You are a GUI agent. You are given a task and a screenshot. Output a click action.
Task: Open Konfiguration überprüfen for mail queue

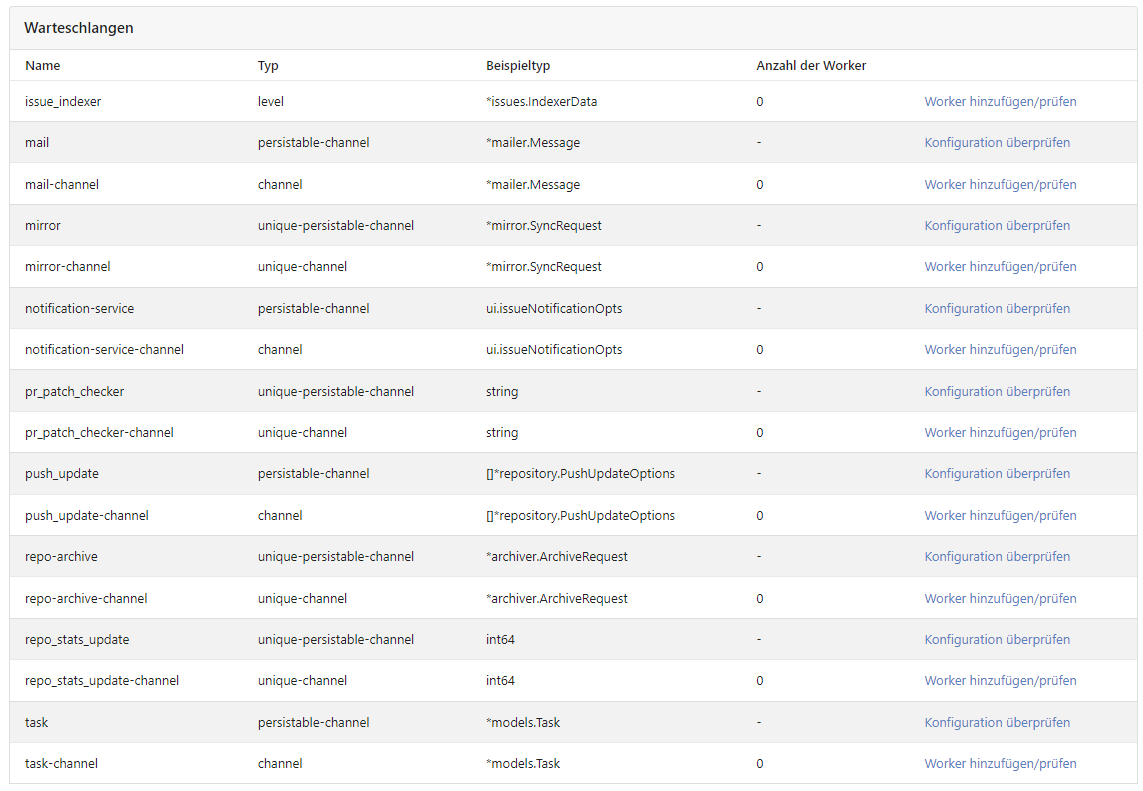coord(997,142)
